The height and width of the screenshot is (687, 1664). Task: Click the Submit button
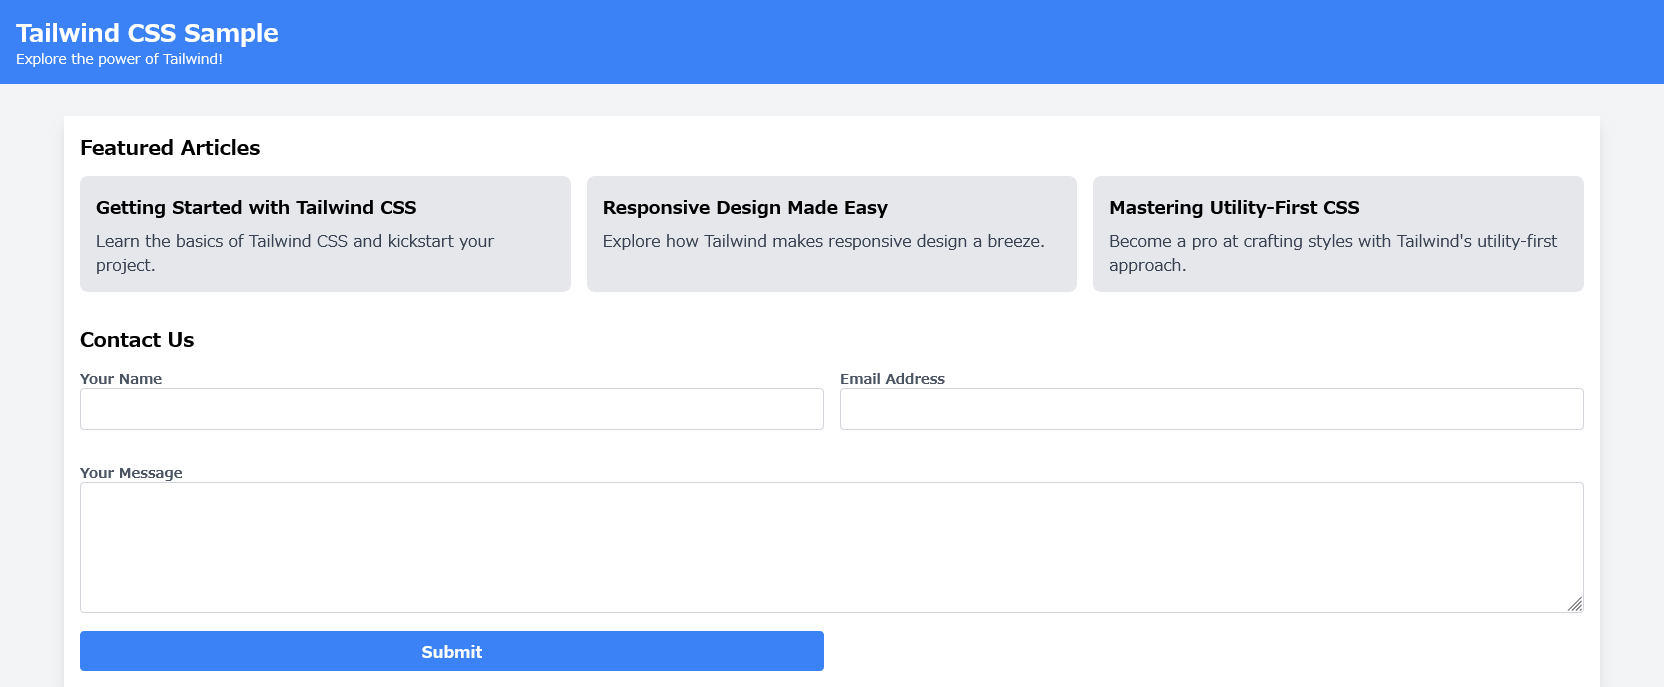coord(452,651)
